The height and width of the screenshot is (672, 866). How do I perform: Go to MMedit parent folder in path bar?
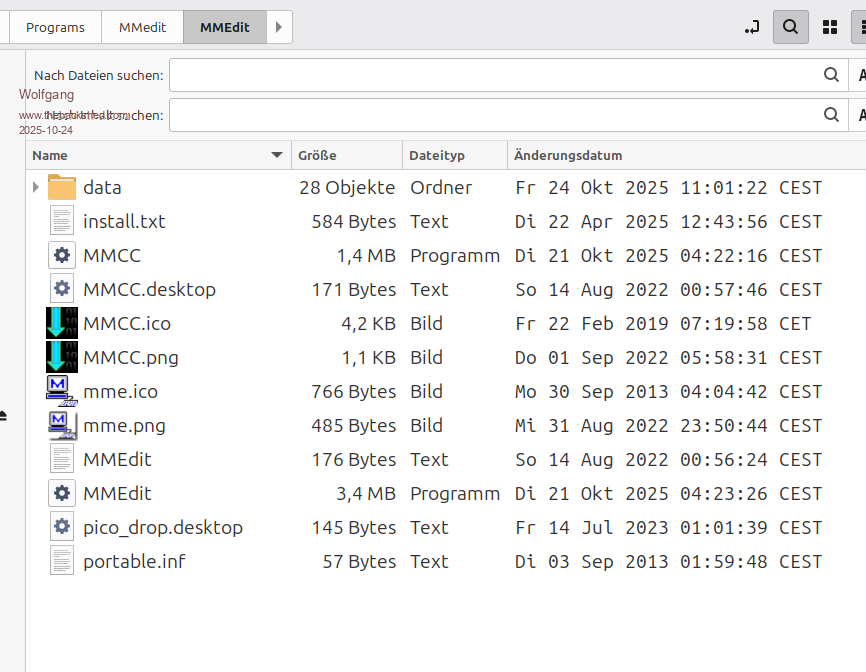coord(142,27)
